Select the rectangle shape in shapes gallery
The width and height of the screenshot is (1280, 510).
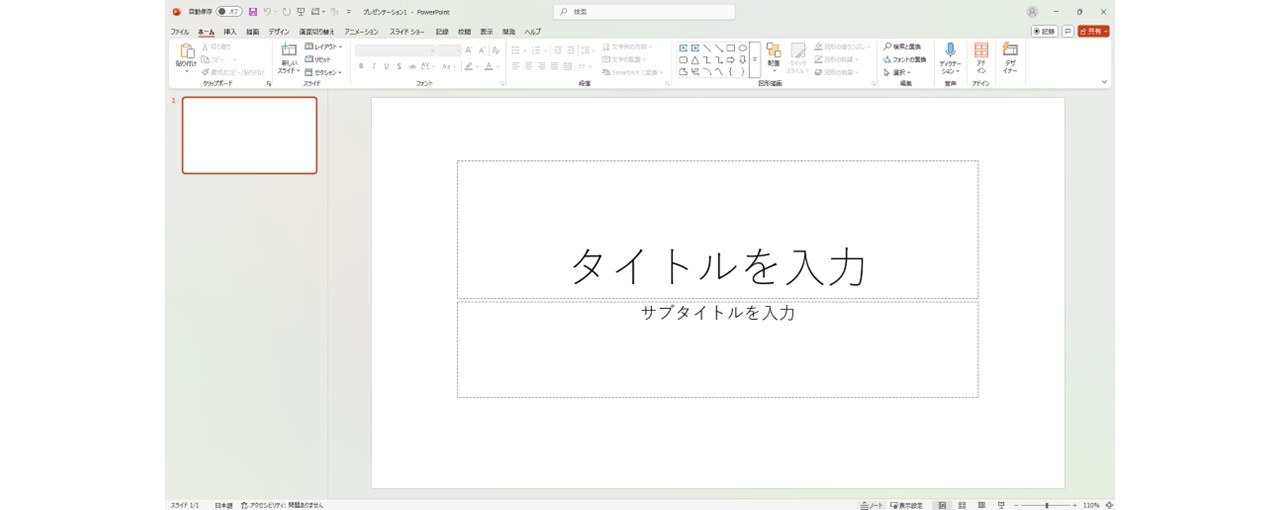(730, 47)
